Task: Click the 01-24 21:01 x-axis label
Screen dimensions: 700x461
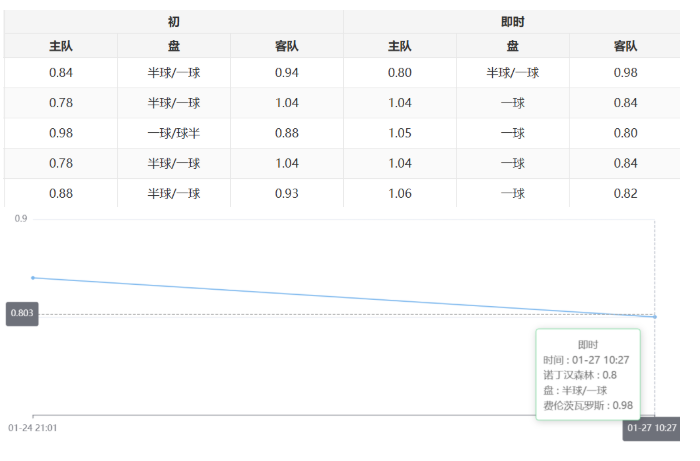Action: pos(33,428)
